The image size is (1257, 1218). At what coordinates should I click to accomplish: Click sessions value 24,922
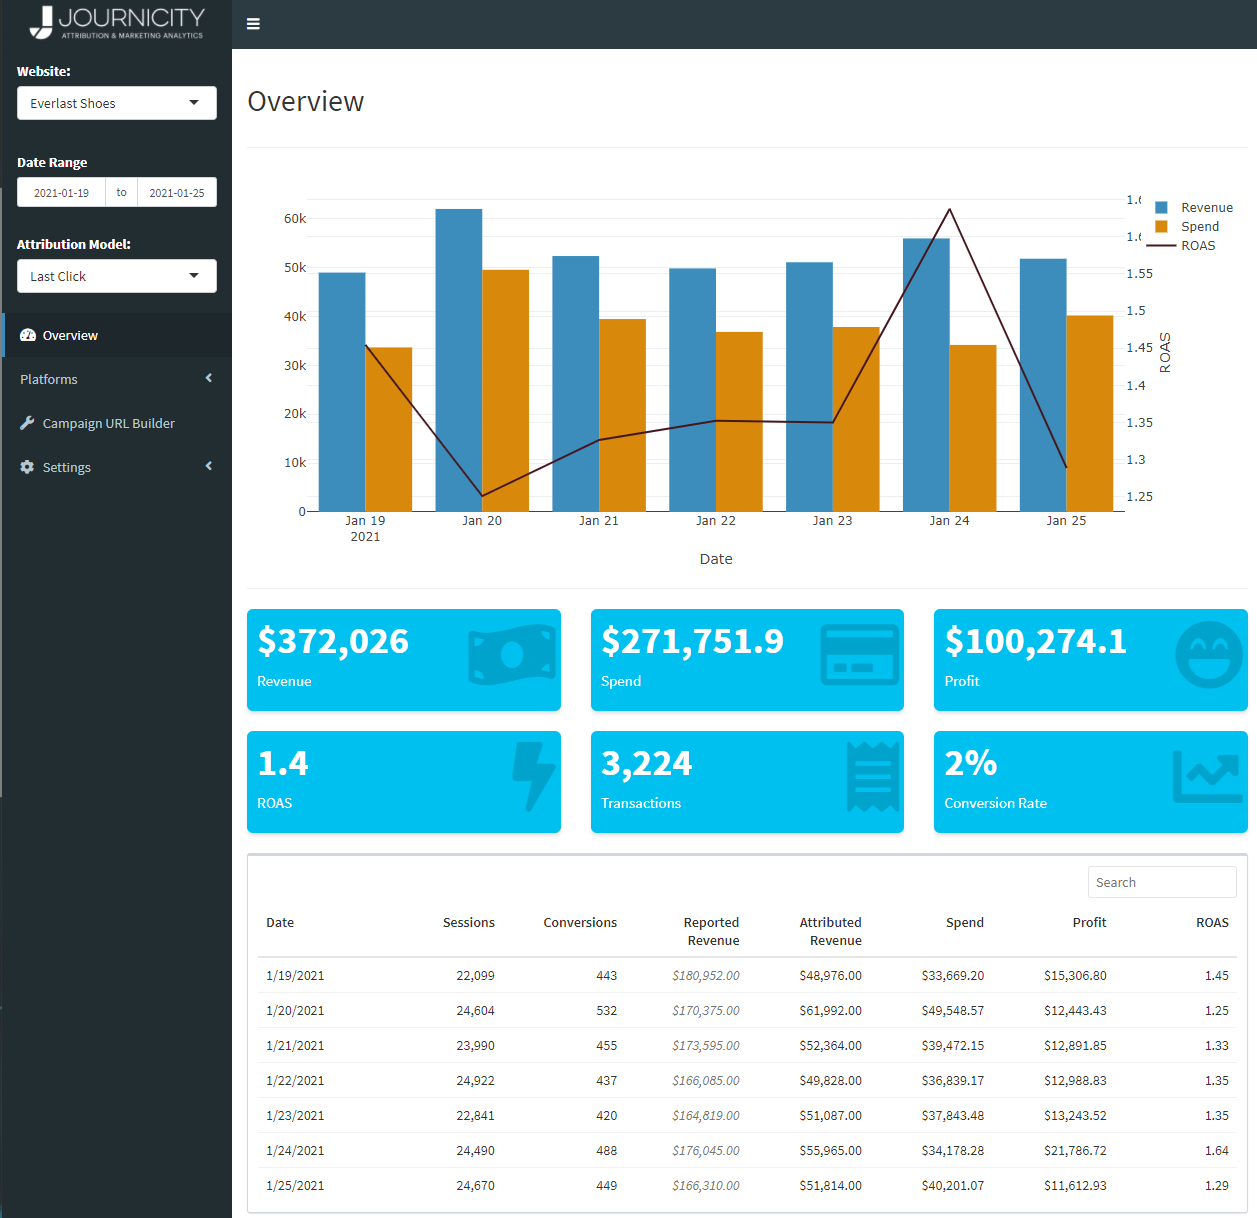tap(476, 1081)
